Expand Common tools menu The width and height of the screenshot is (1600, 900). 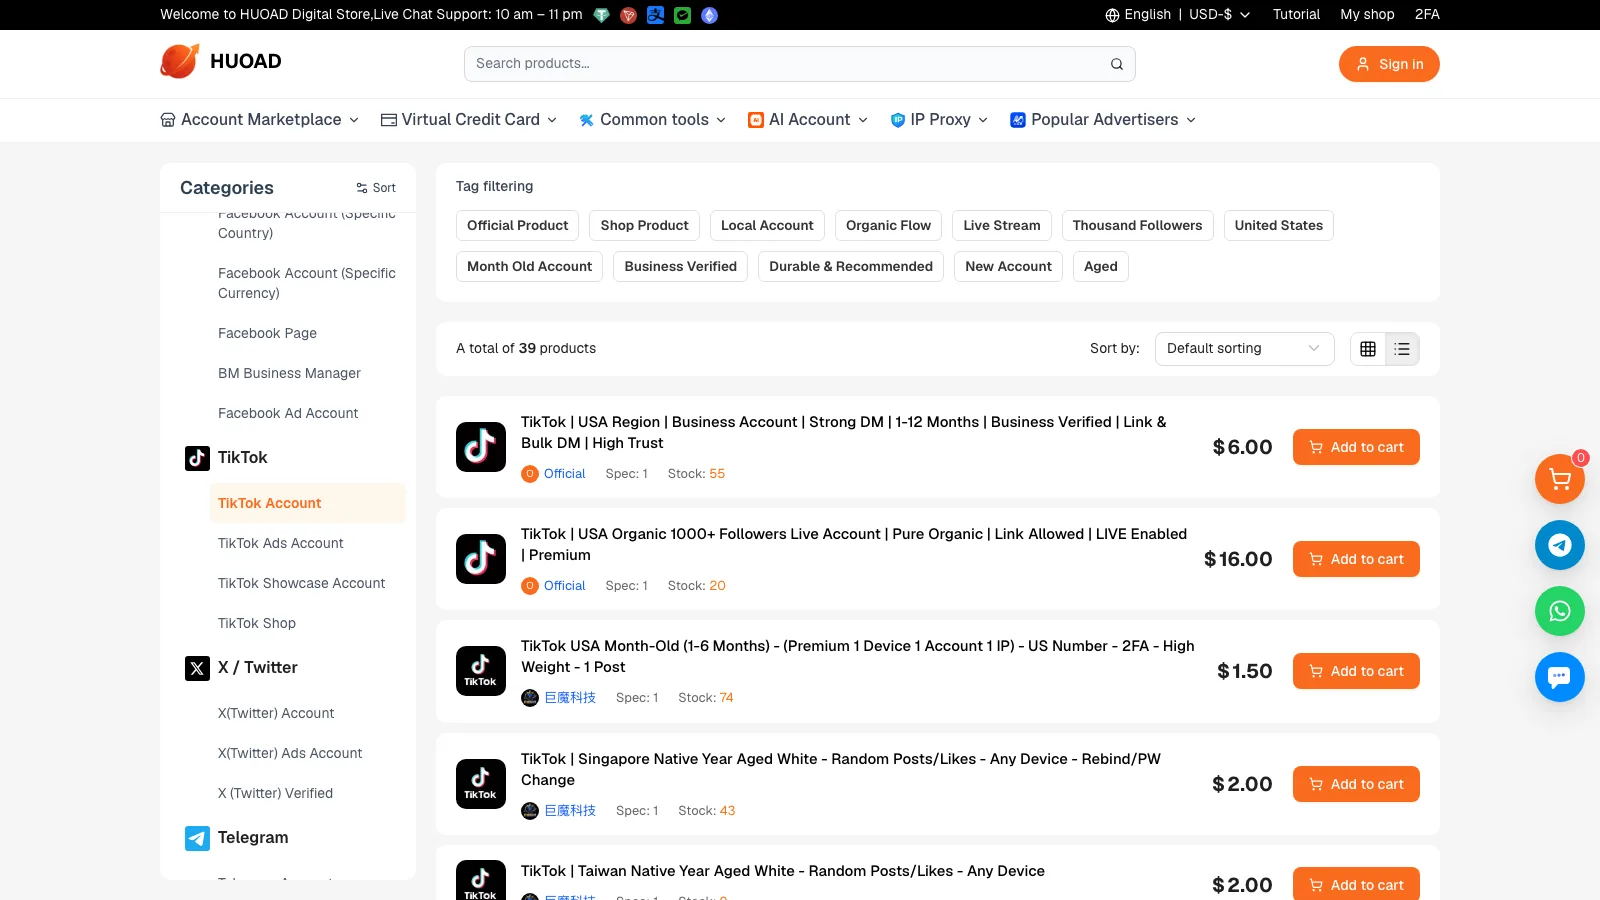coord(652,120)
